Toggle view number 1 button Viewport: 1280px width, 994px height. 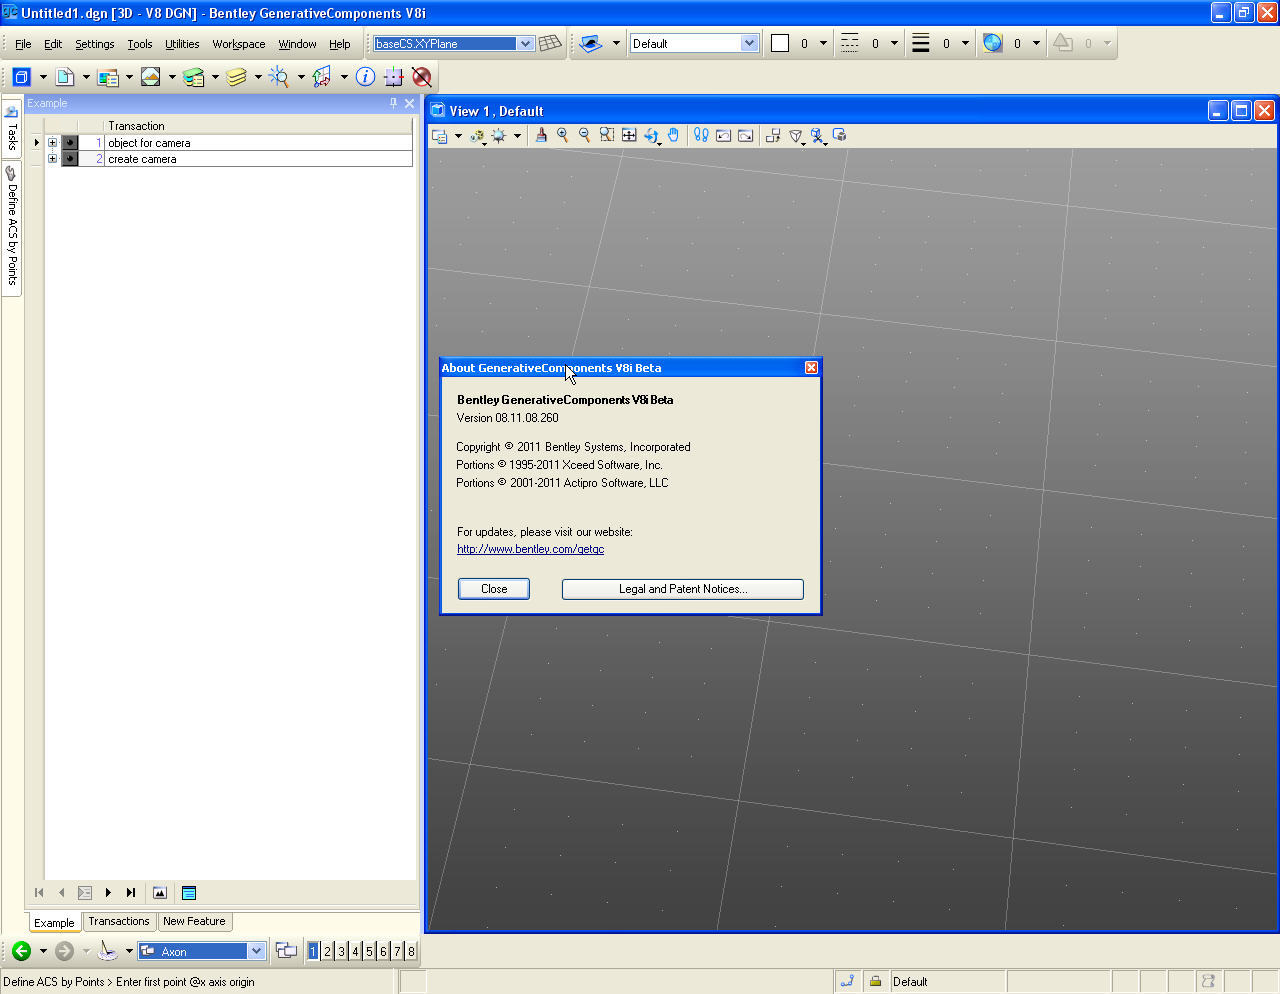pos(313,951)
